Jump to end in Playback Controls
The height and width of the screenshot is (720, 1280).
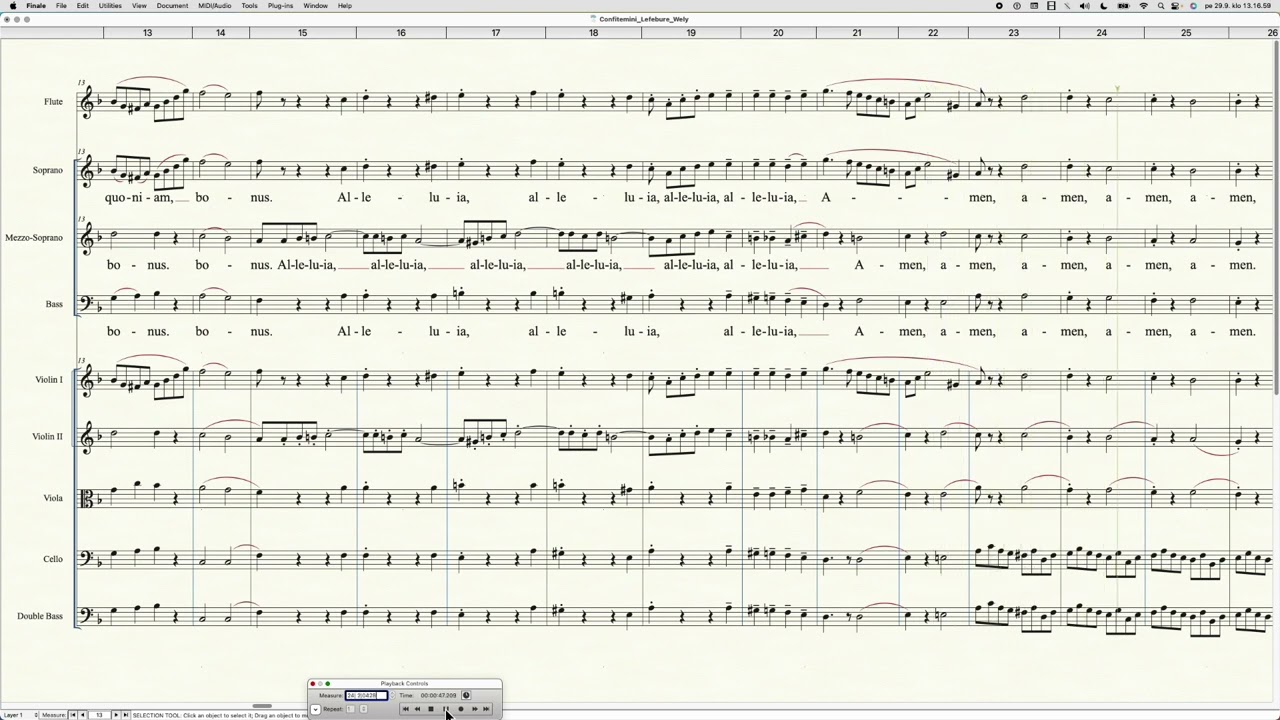point(486,709)
